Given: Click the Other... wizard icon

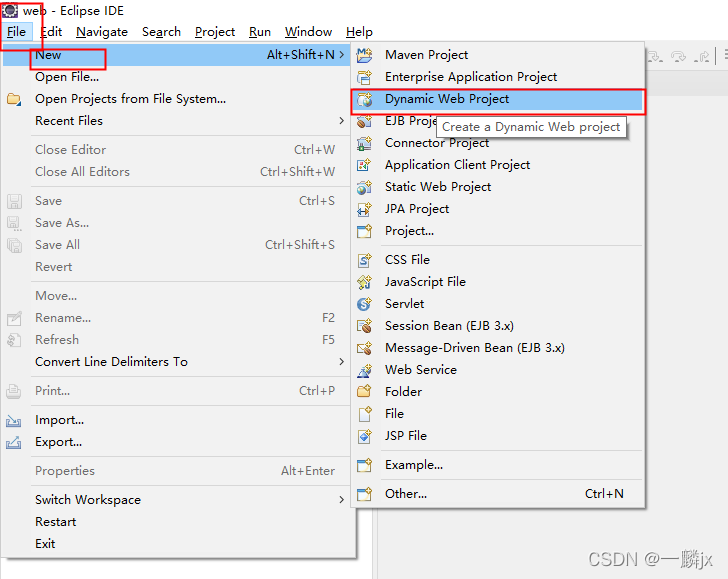Looking at the screenshot, I should pos(364,494).
